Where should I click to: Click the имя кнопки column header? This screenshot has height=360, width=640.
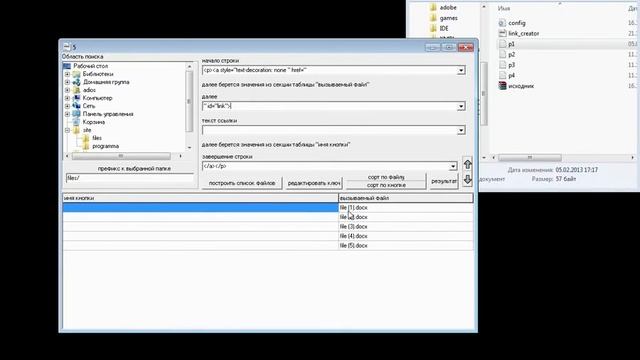click(x=200, y=198)
